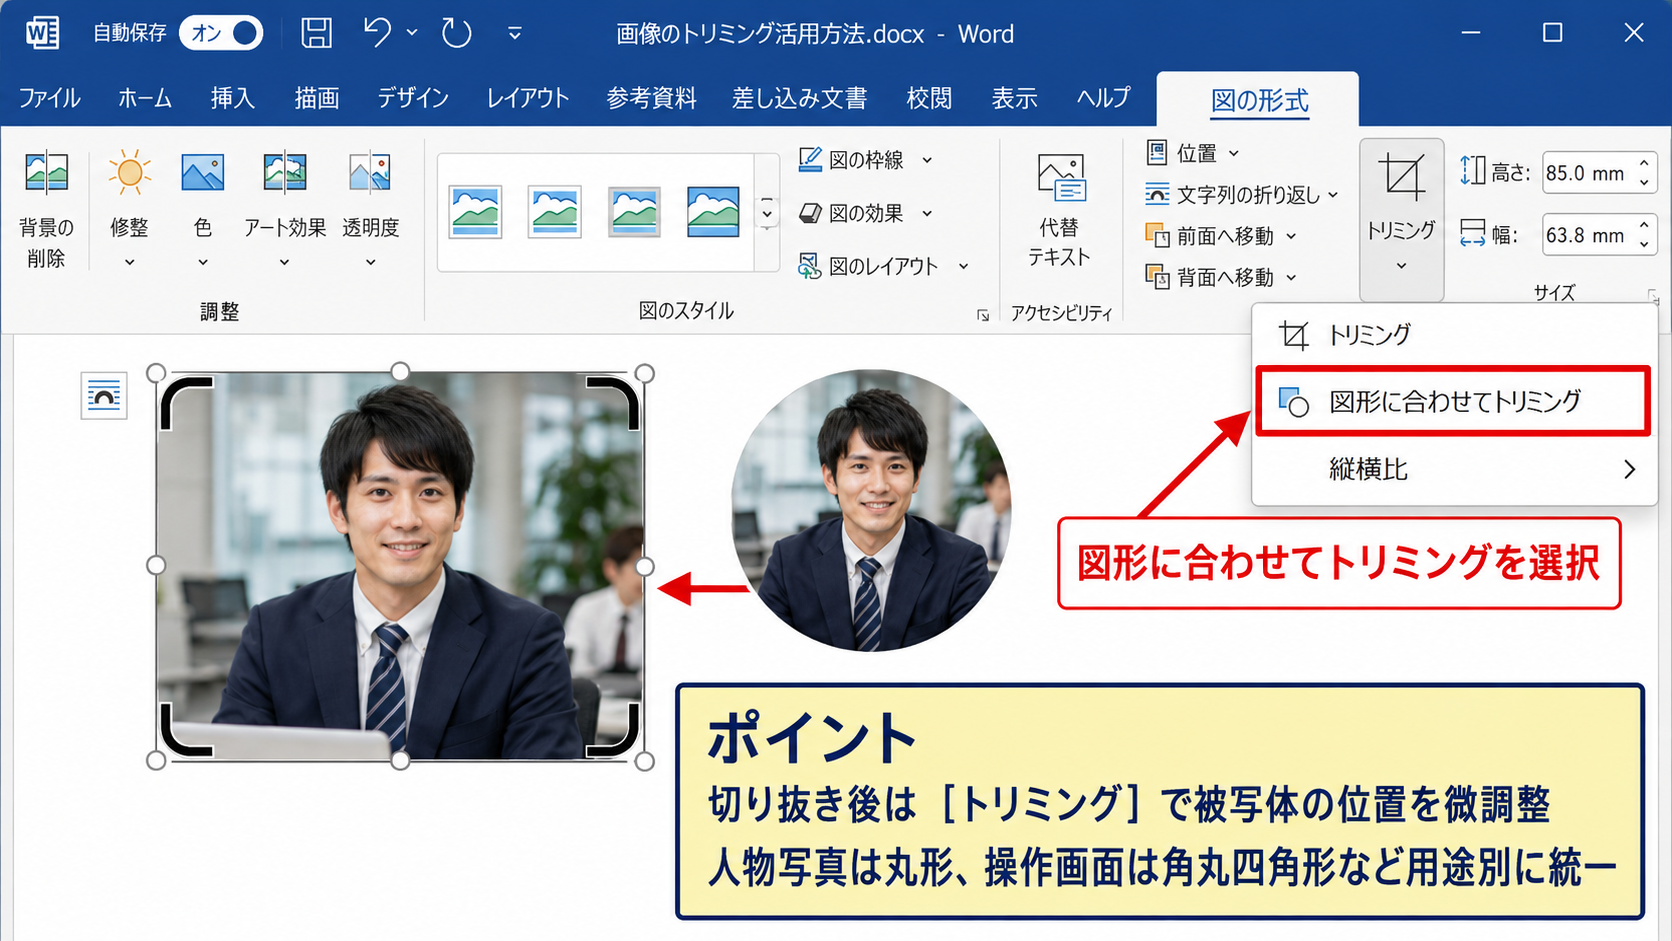
Task: Open 図のスタイル dialog launcher
Action: pos(983,315)
